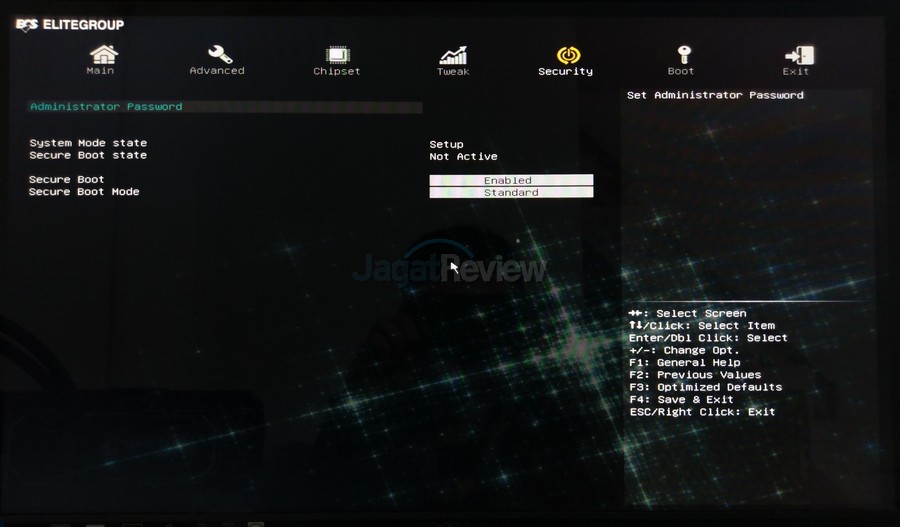Select the Administrator Password entry
This screenshot has height=527, width=900.
point(106,106)
